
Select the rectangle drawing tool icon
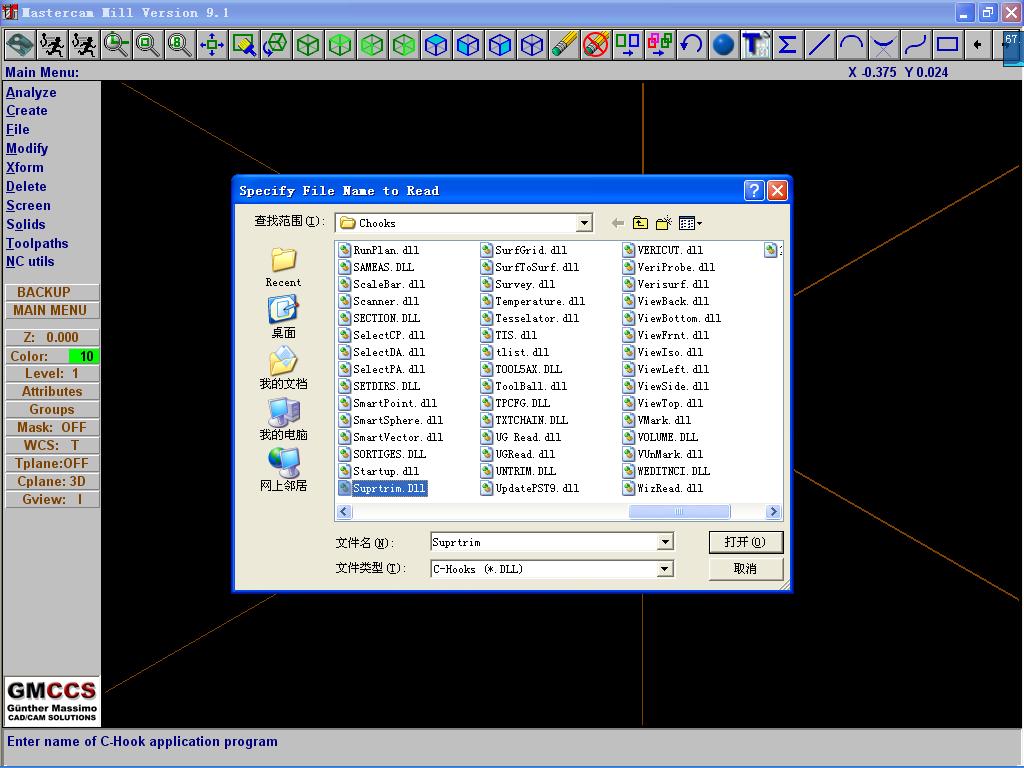pyautogui.click(x=948, y=44)
